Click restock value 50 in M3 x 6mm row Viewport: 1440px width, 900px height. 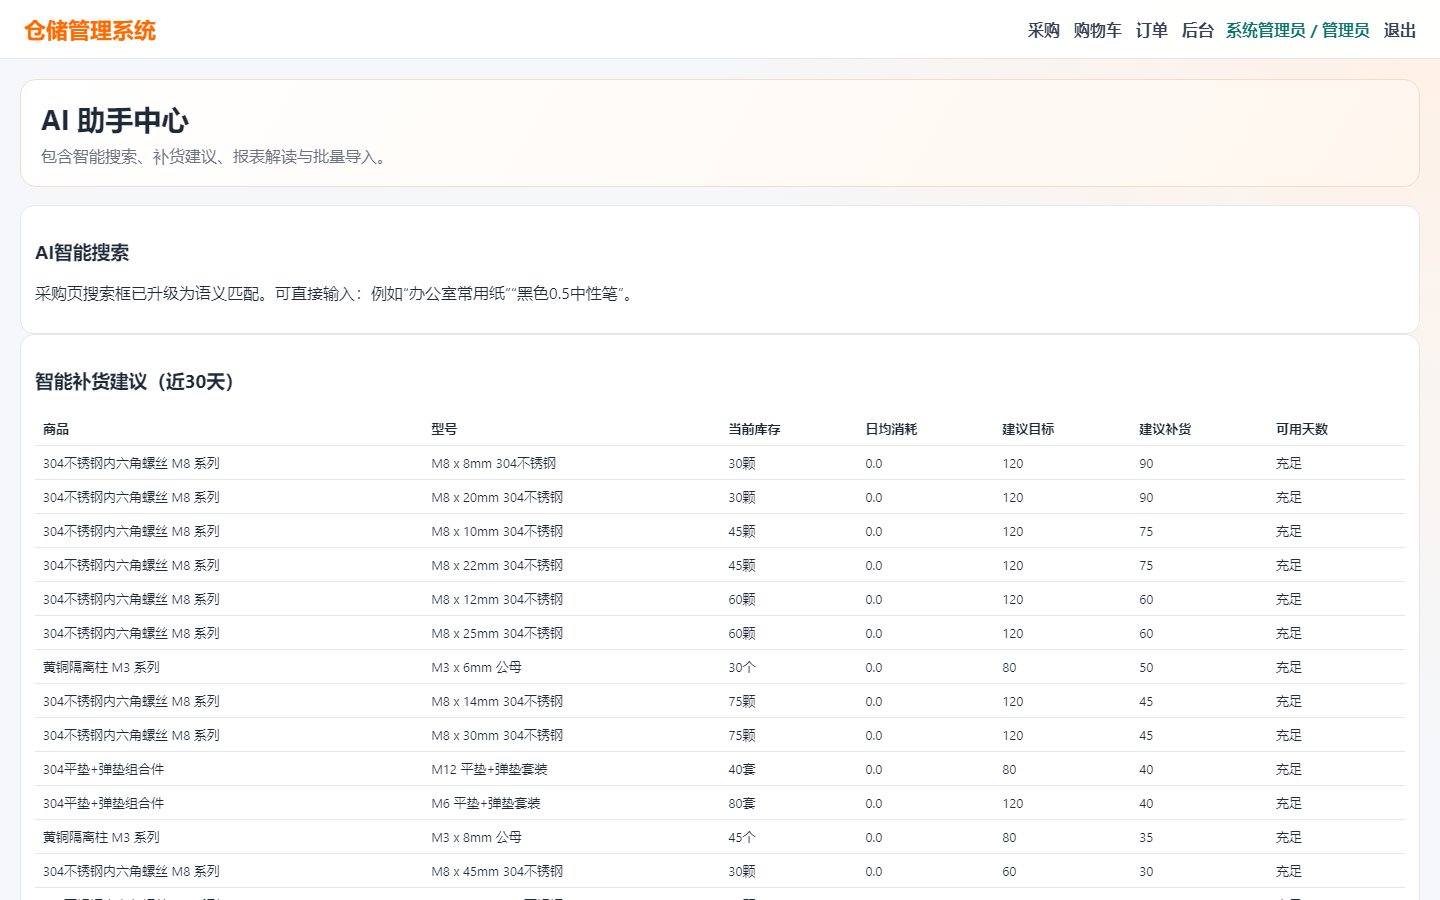1146,667
